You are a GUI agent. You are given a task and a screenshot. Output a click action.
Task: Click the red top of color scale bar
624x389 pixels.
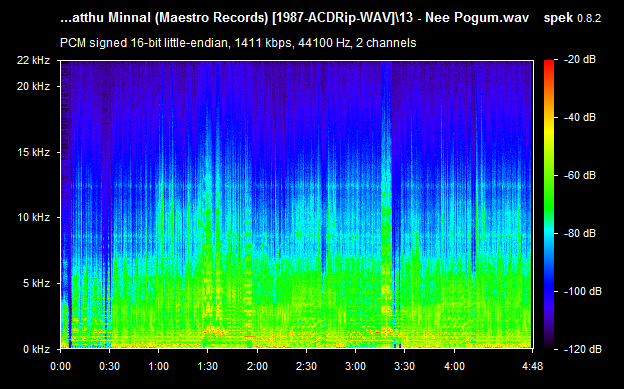tap(549, 64)
